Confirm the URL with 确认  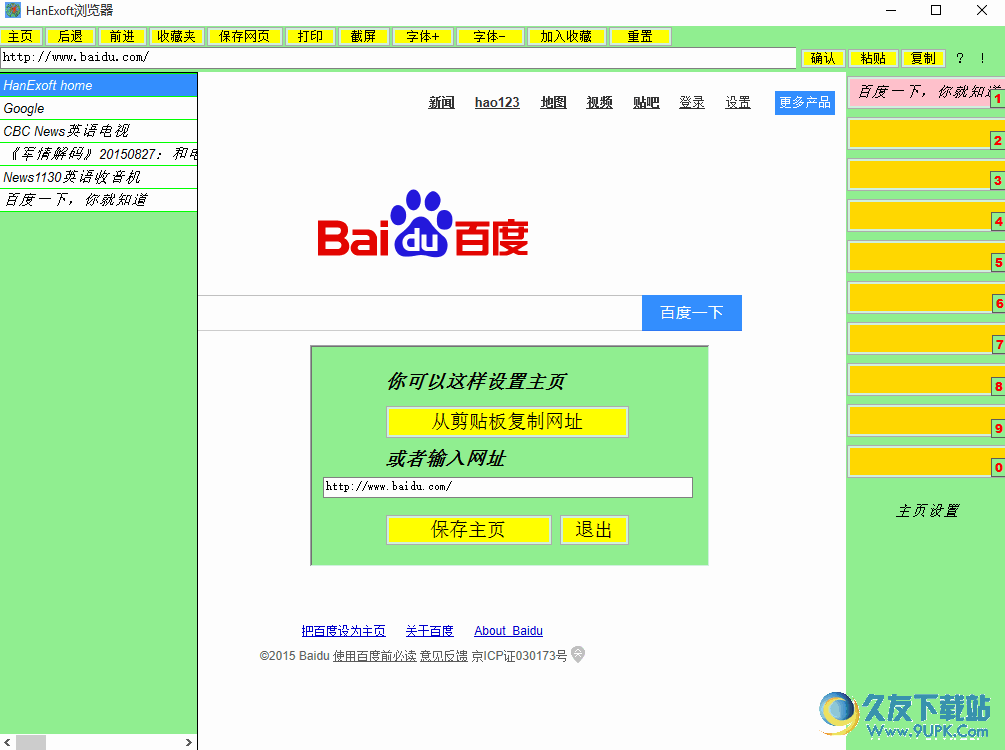coord(823,58)
